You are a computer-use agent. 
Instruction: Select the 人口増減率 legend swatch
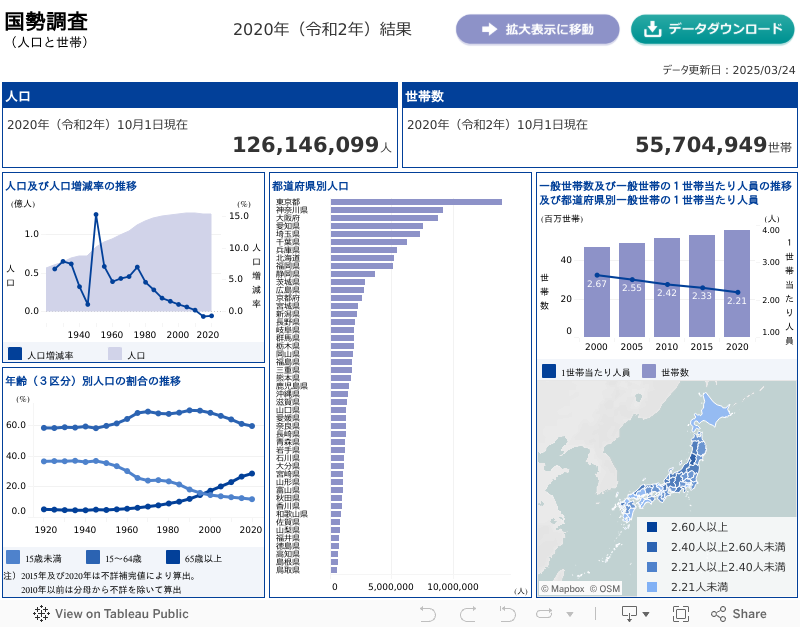pyautogui.click(x=15, y=354)
